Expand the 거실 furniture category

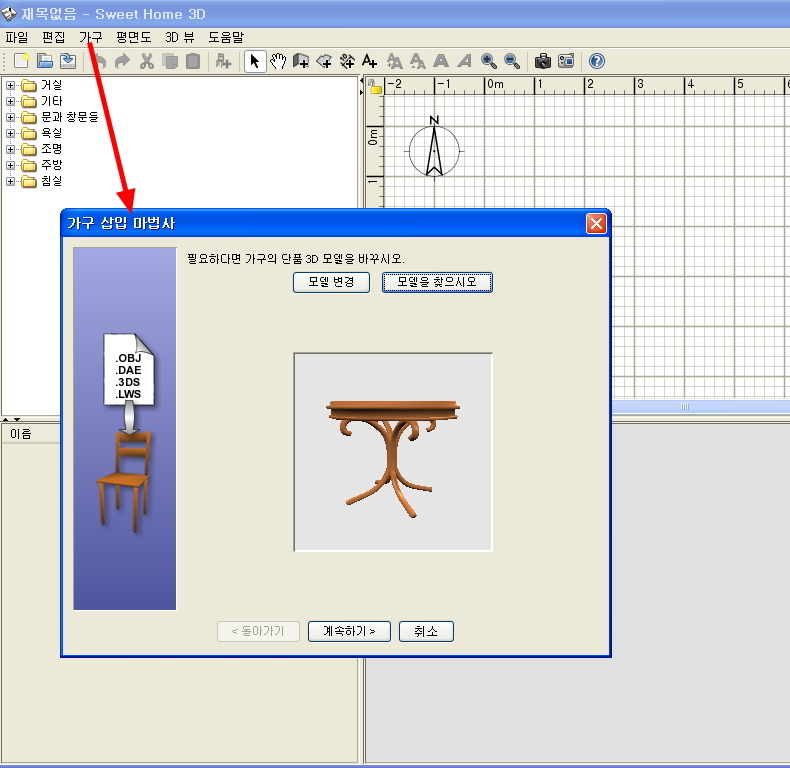click(11, 85)
